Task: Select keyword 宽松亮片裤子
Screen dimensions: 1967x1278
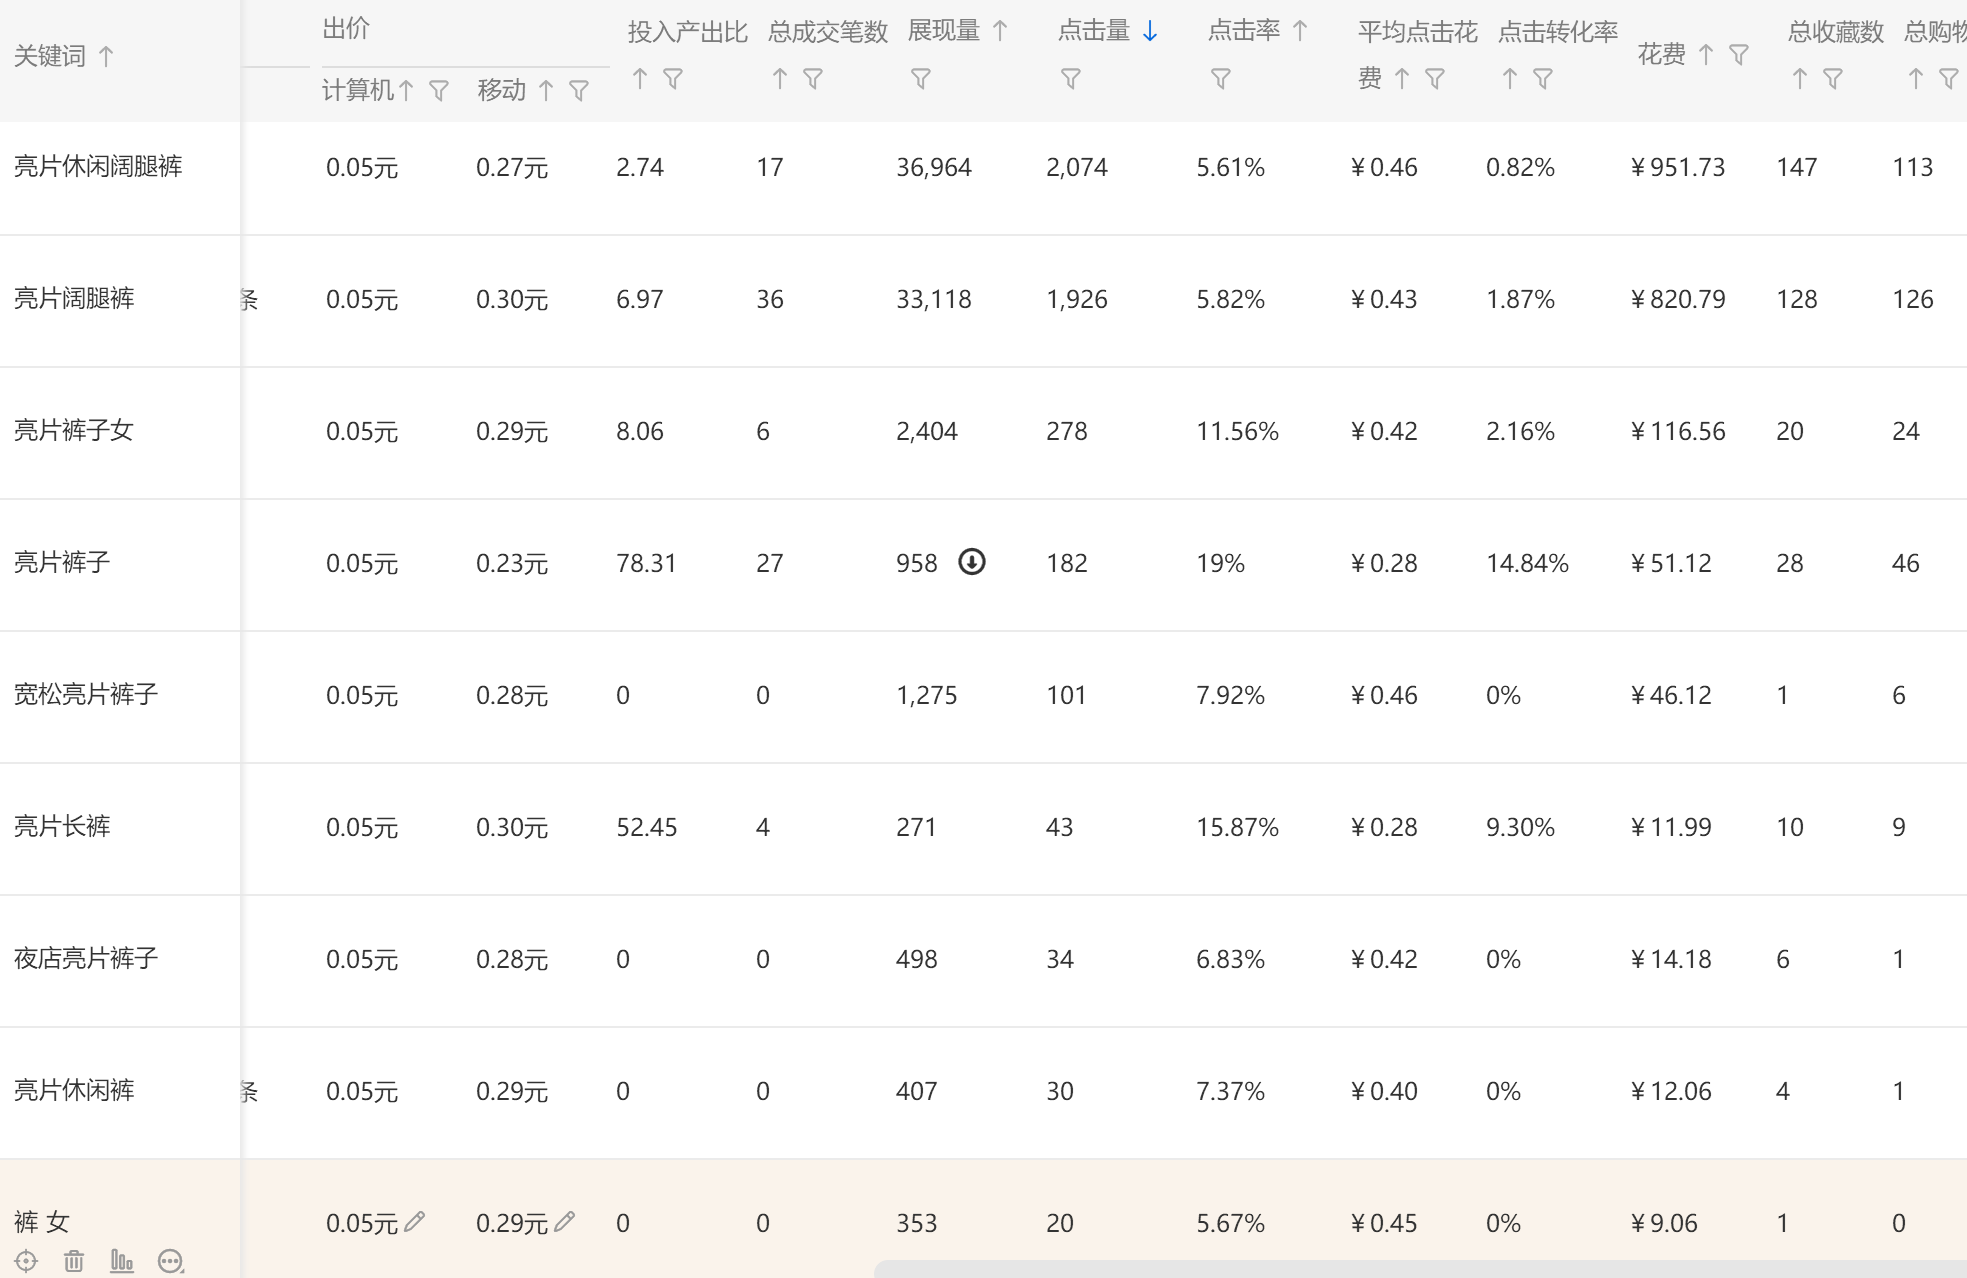Action: tap(86, 694)
